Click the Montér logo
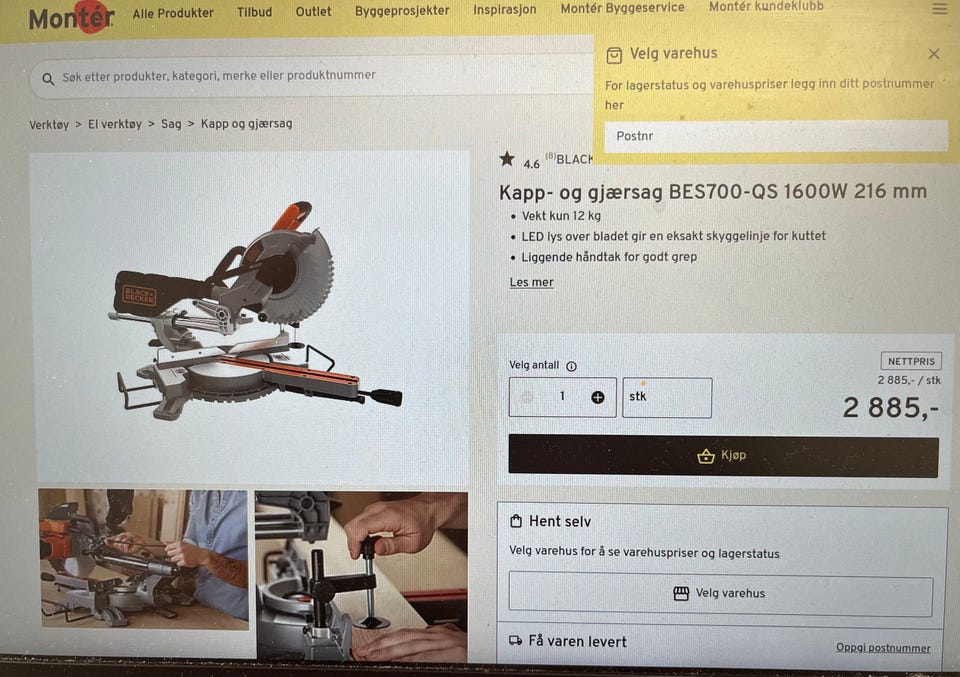 click(x=71, y=18)
